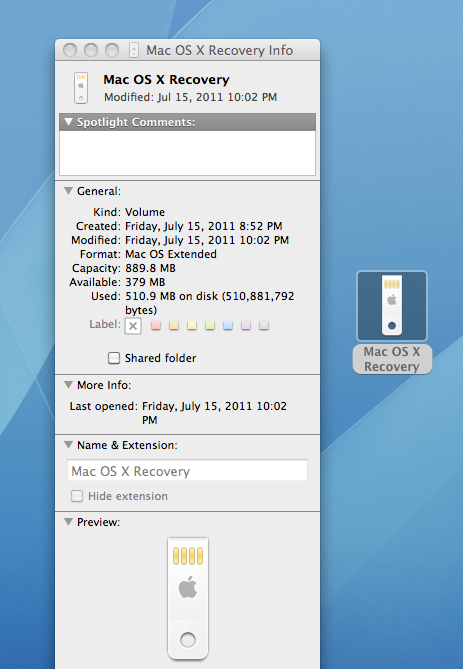The image size is (463, 669).
Task: Apply the red label color
Action: [x=156, y=326]
